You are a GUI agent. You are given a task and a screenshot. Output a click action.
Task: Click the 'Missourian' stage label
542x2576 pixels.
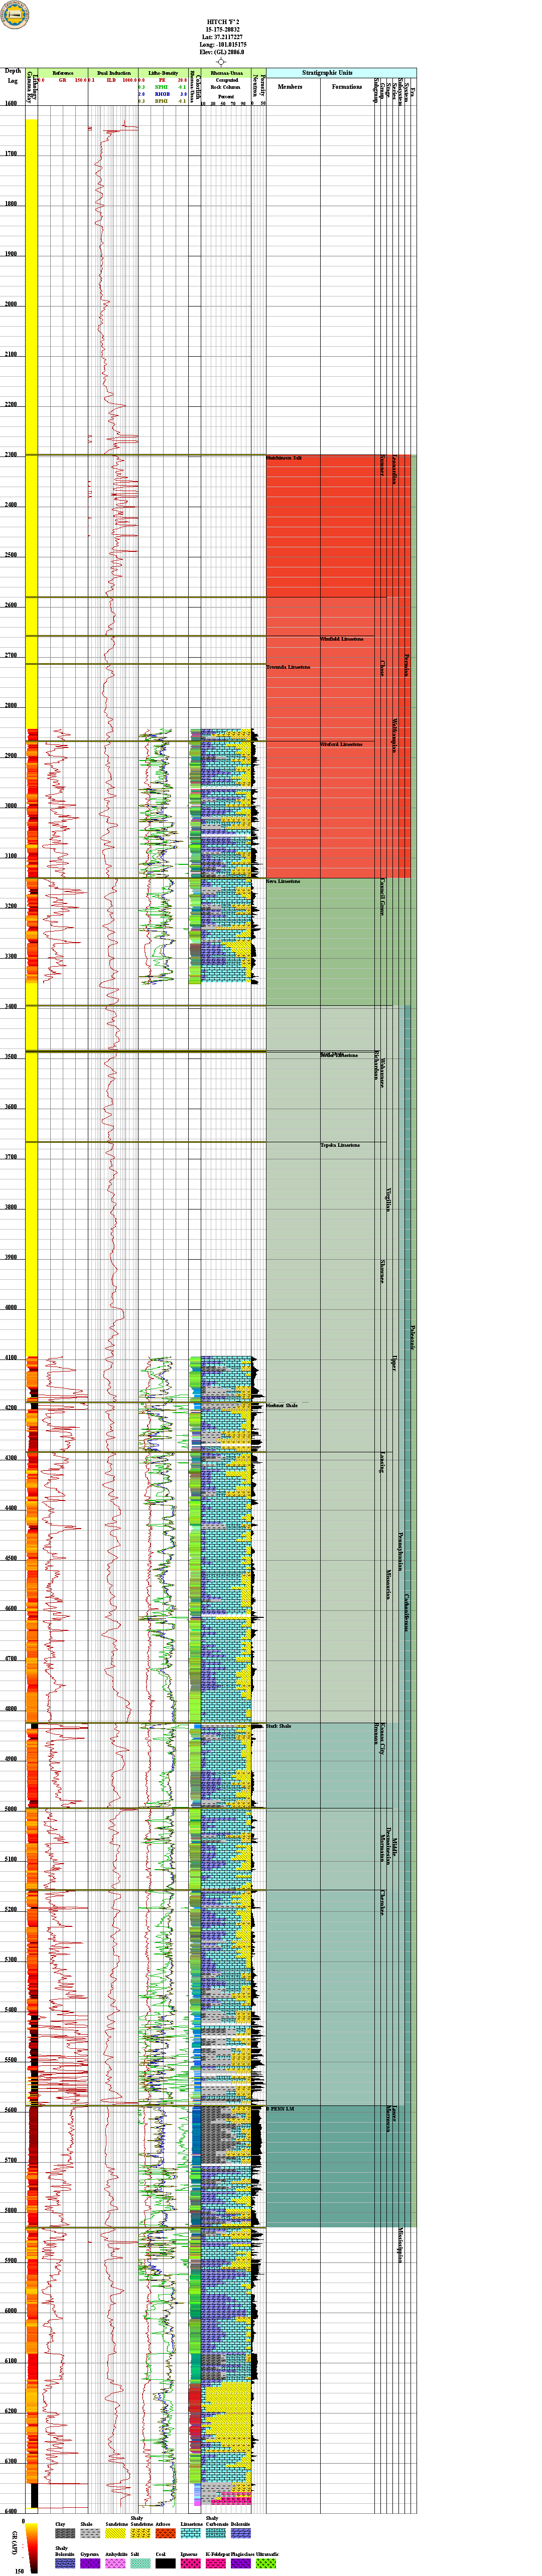(388, 1584)
